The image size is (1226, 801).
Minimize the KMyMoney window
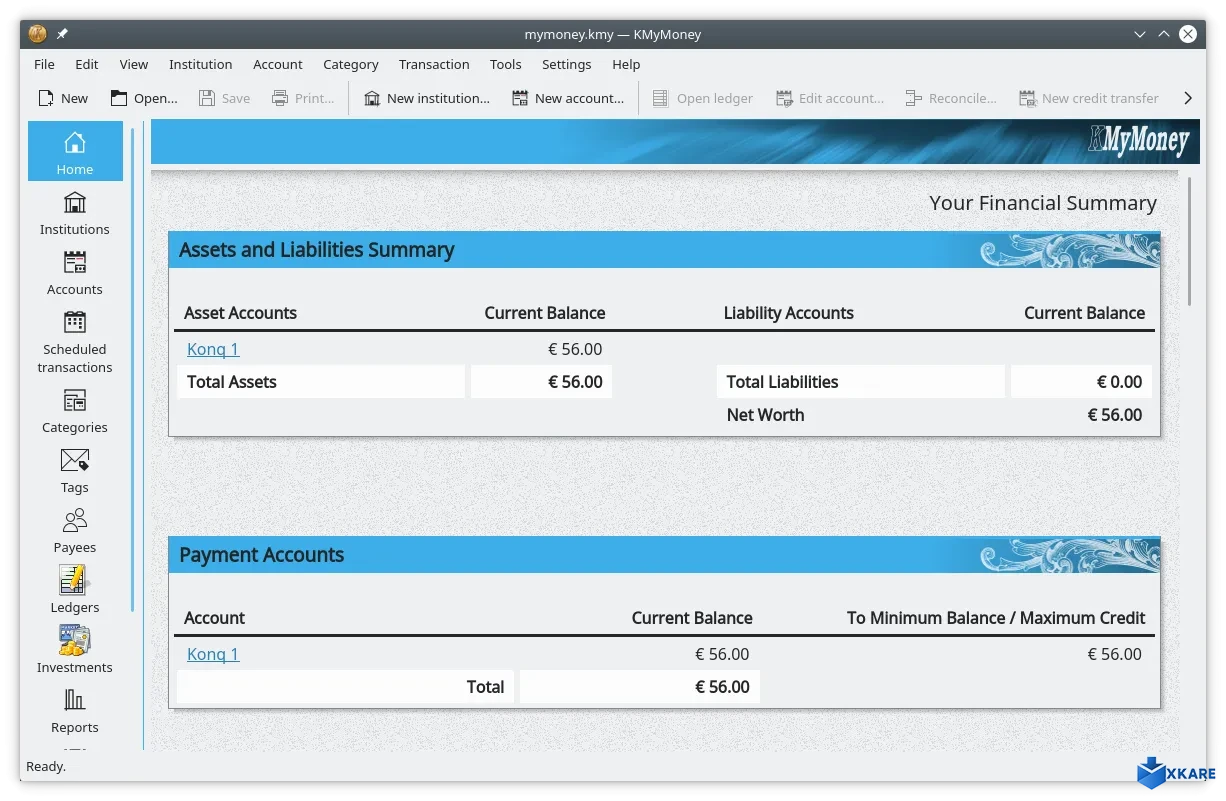pos(1140,34)
